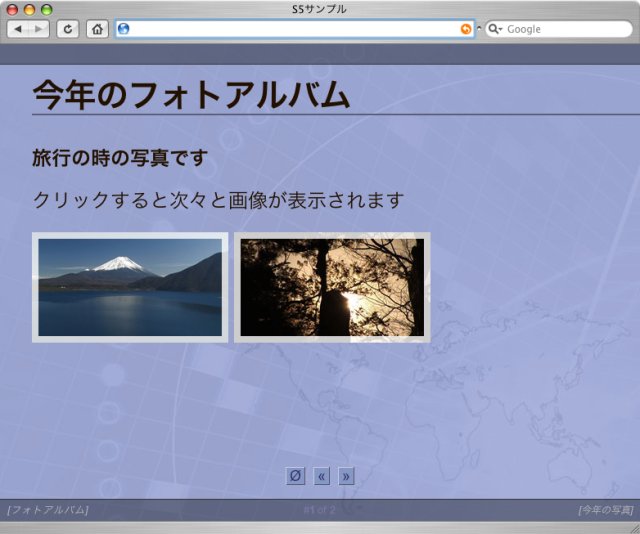Focus the URL address field
Image resolution: width=640 pixels, height=534 pixels.
295,29
